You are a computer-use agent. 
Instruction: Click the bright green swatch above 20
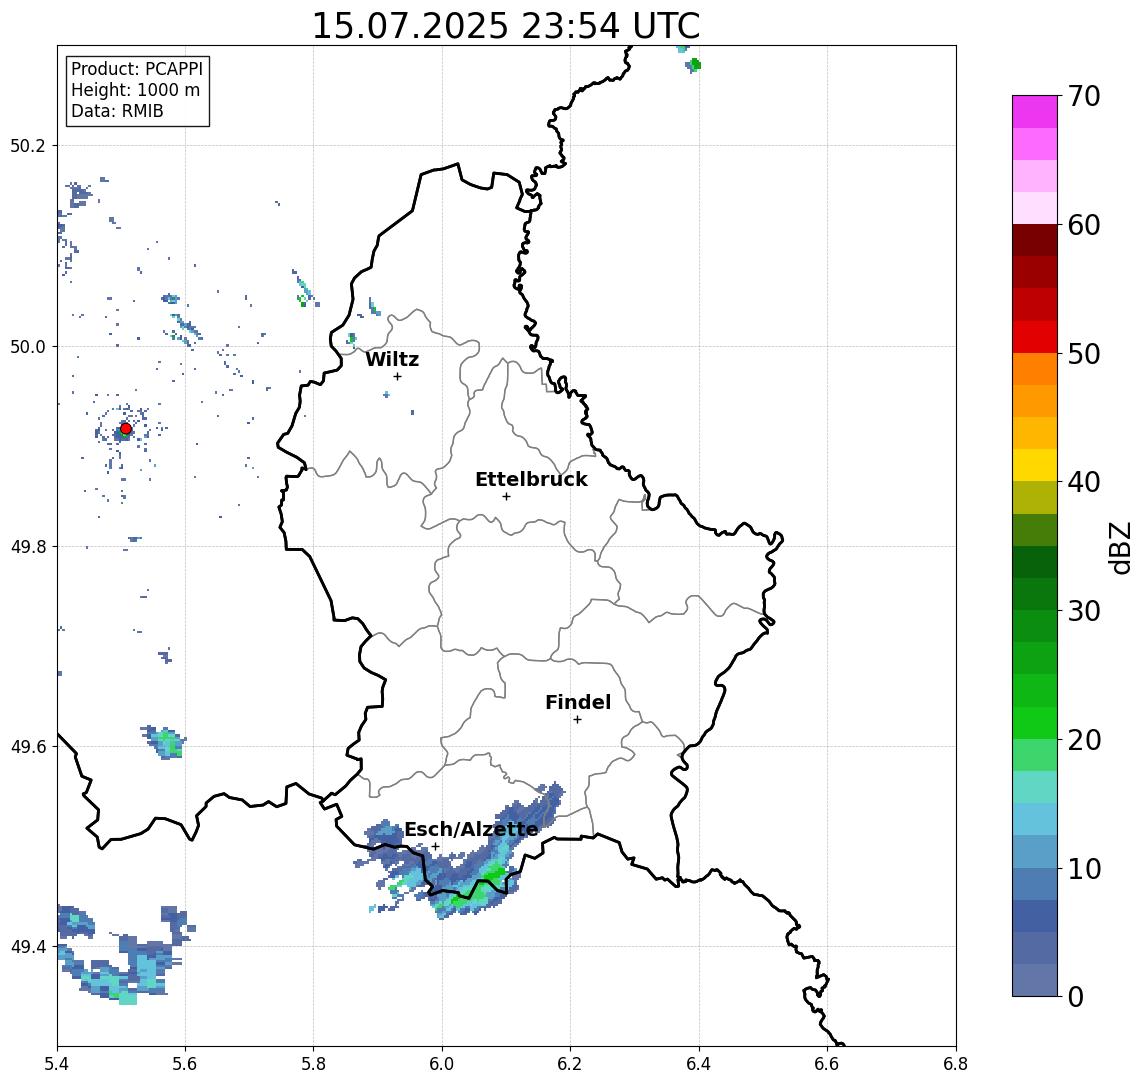coord(1035,722)
